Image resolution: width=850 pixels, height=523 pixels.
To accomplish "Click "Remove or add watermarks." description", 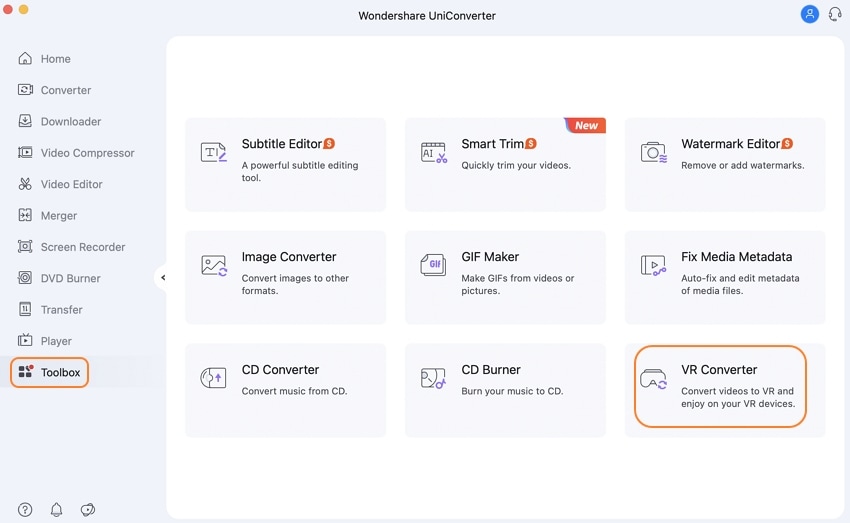I will (743, 165).
